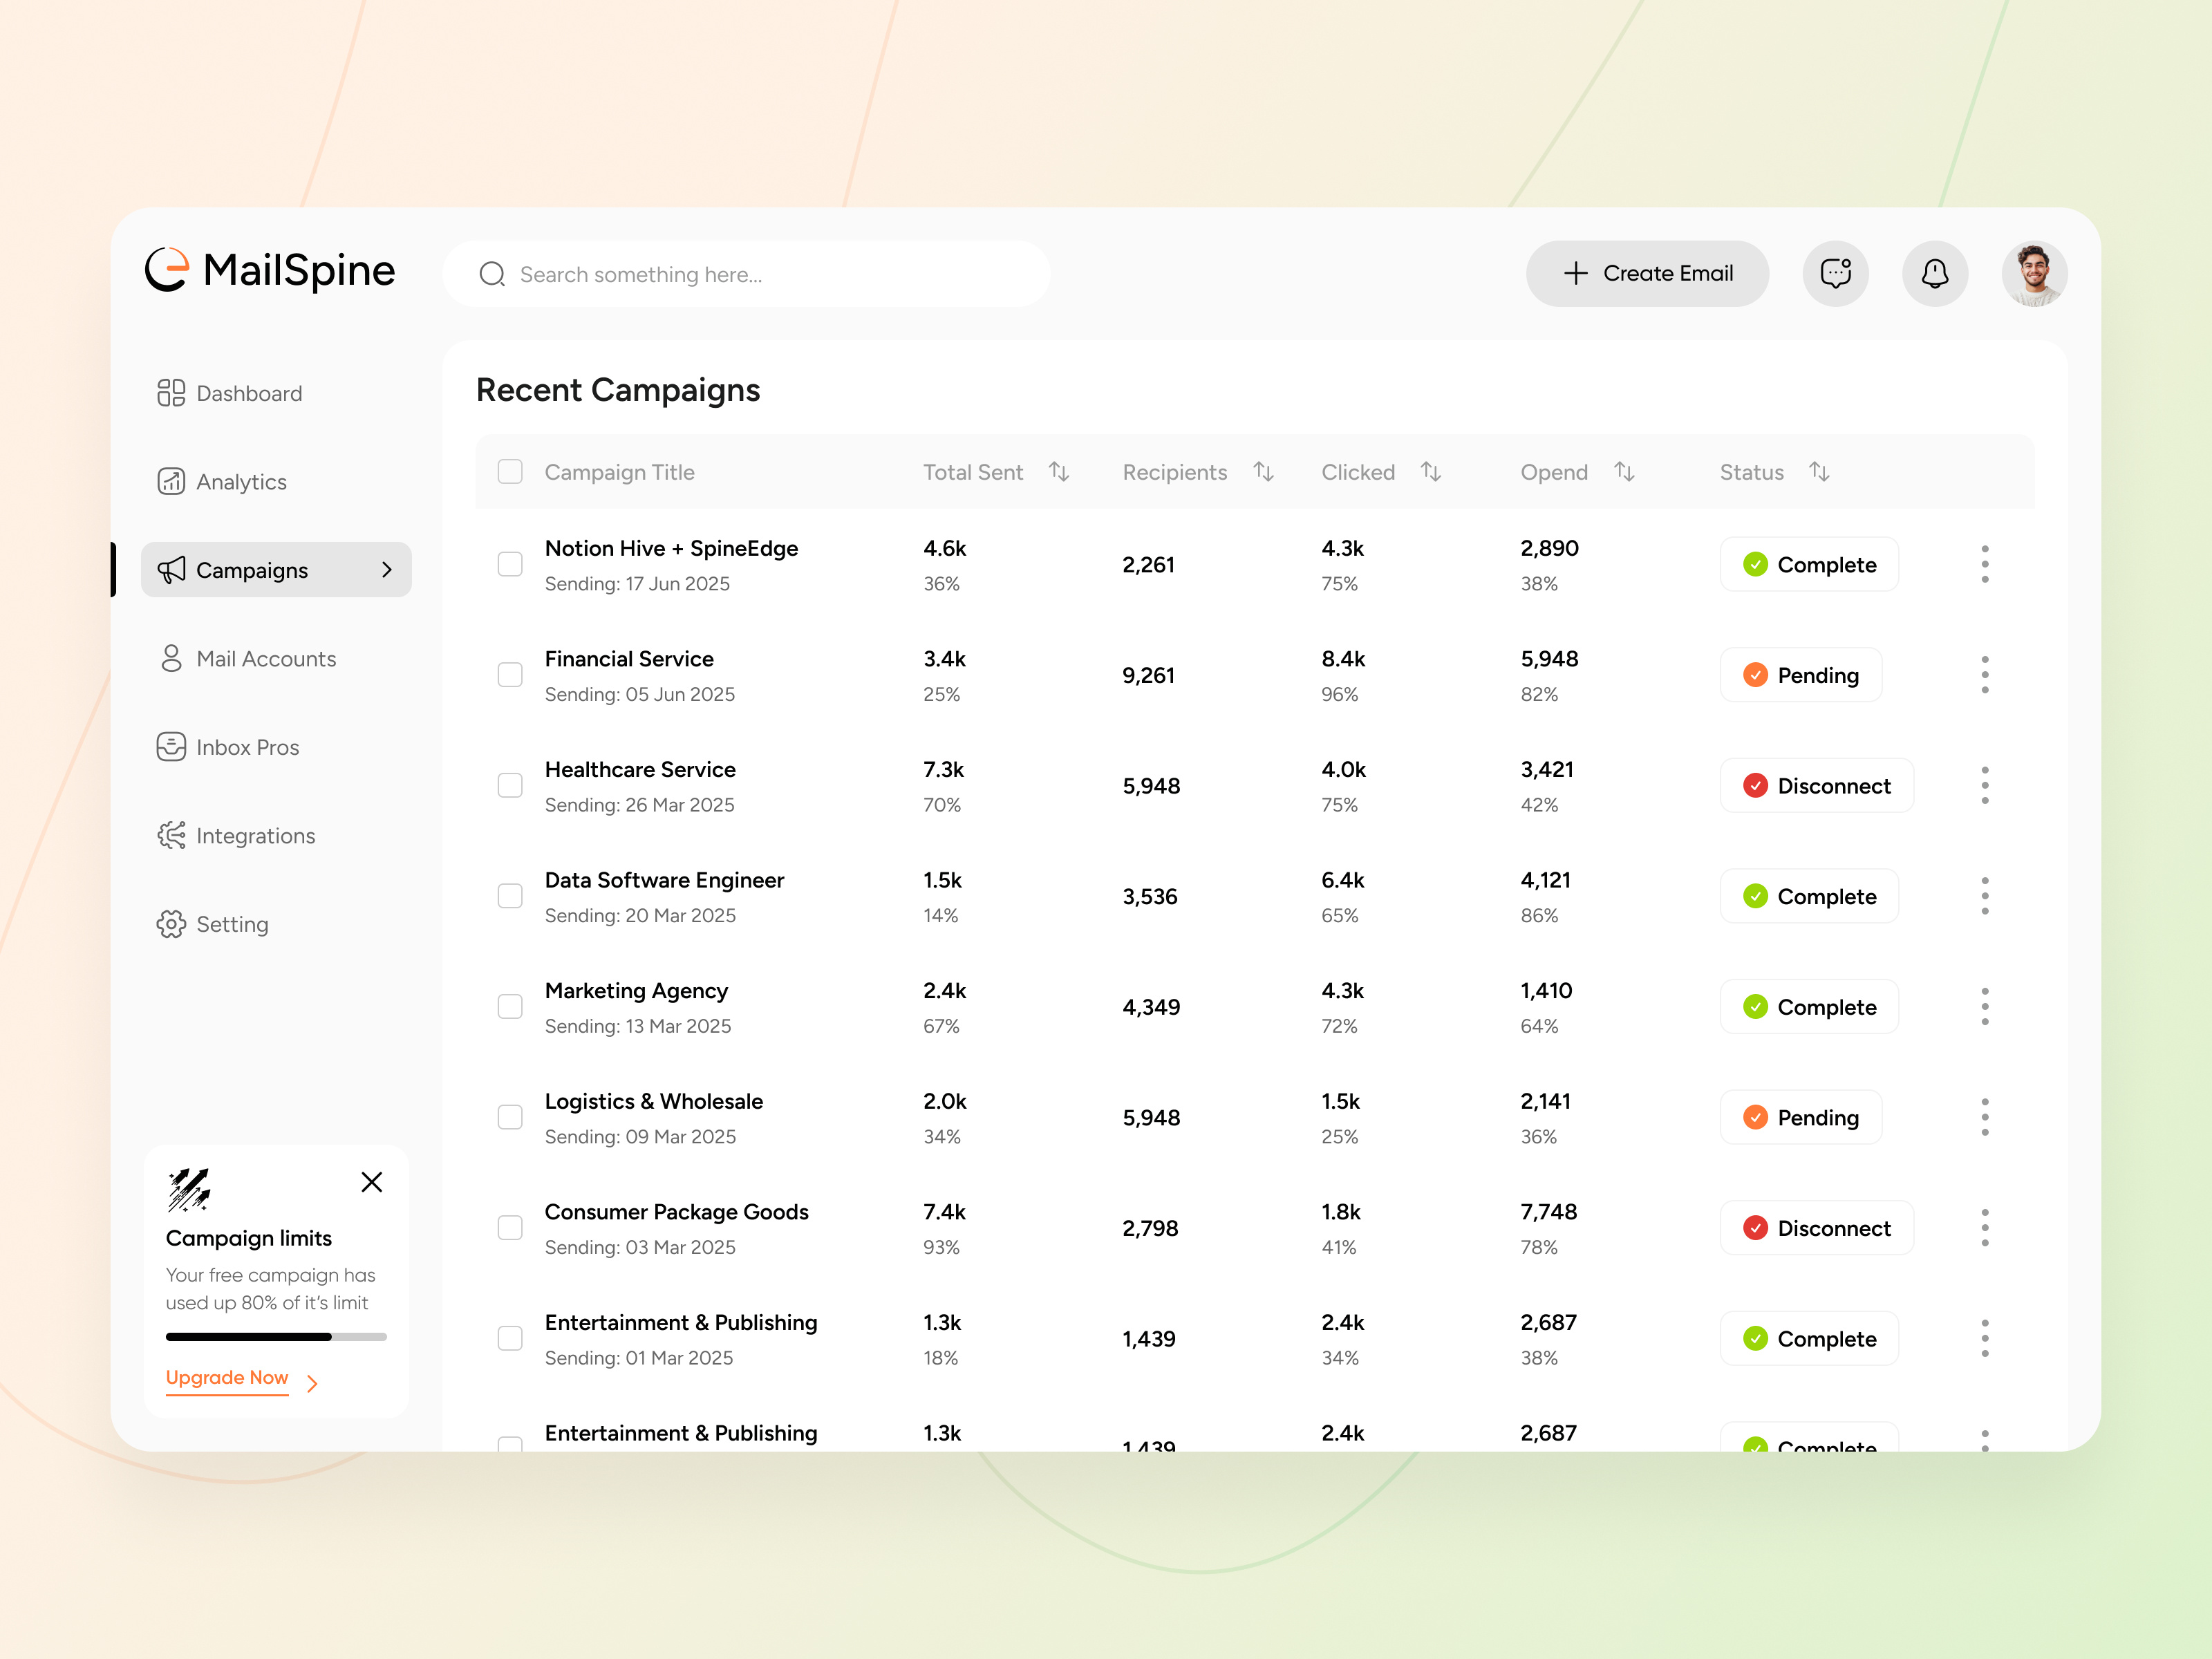Viewport: 2212px width, 1659px height.
Task: Click the notifications bell icon
Action: coord(1935,273)
